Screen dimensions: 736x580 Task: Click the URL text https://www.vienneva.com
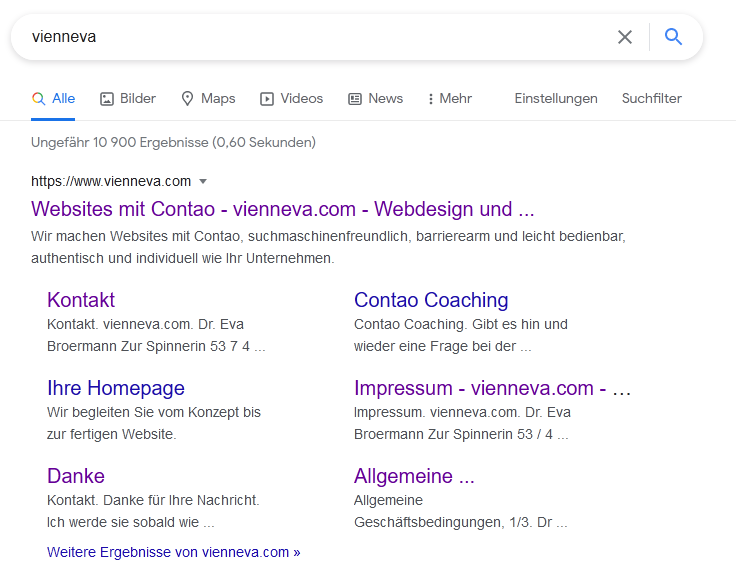pos(111,181)
